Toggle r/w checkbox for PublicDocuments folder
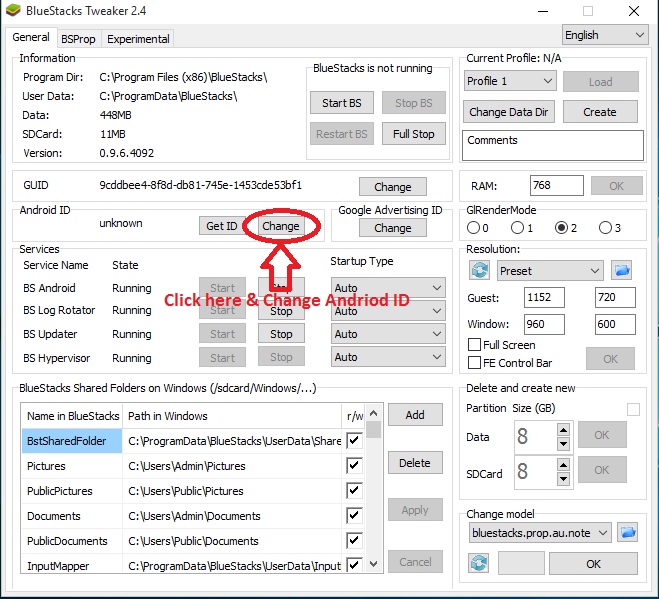Image resolution: width=659 pixels, height=599 pixels. coord(354,541)
